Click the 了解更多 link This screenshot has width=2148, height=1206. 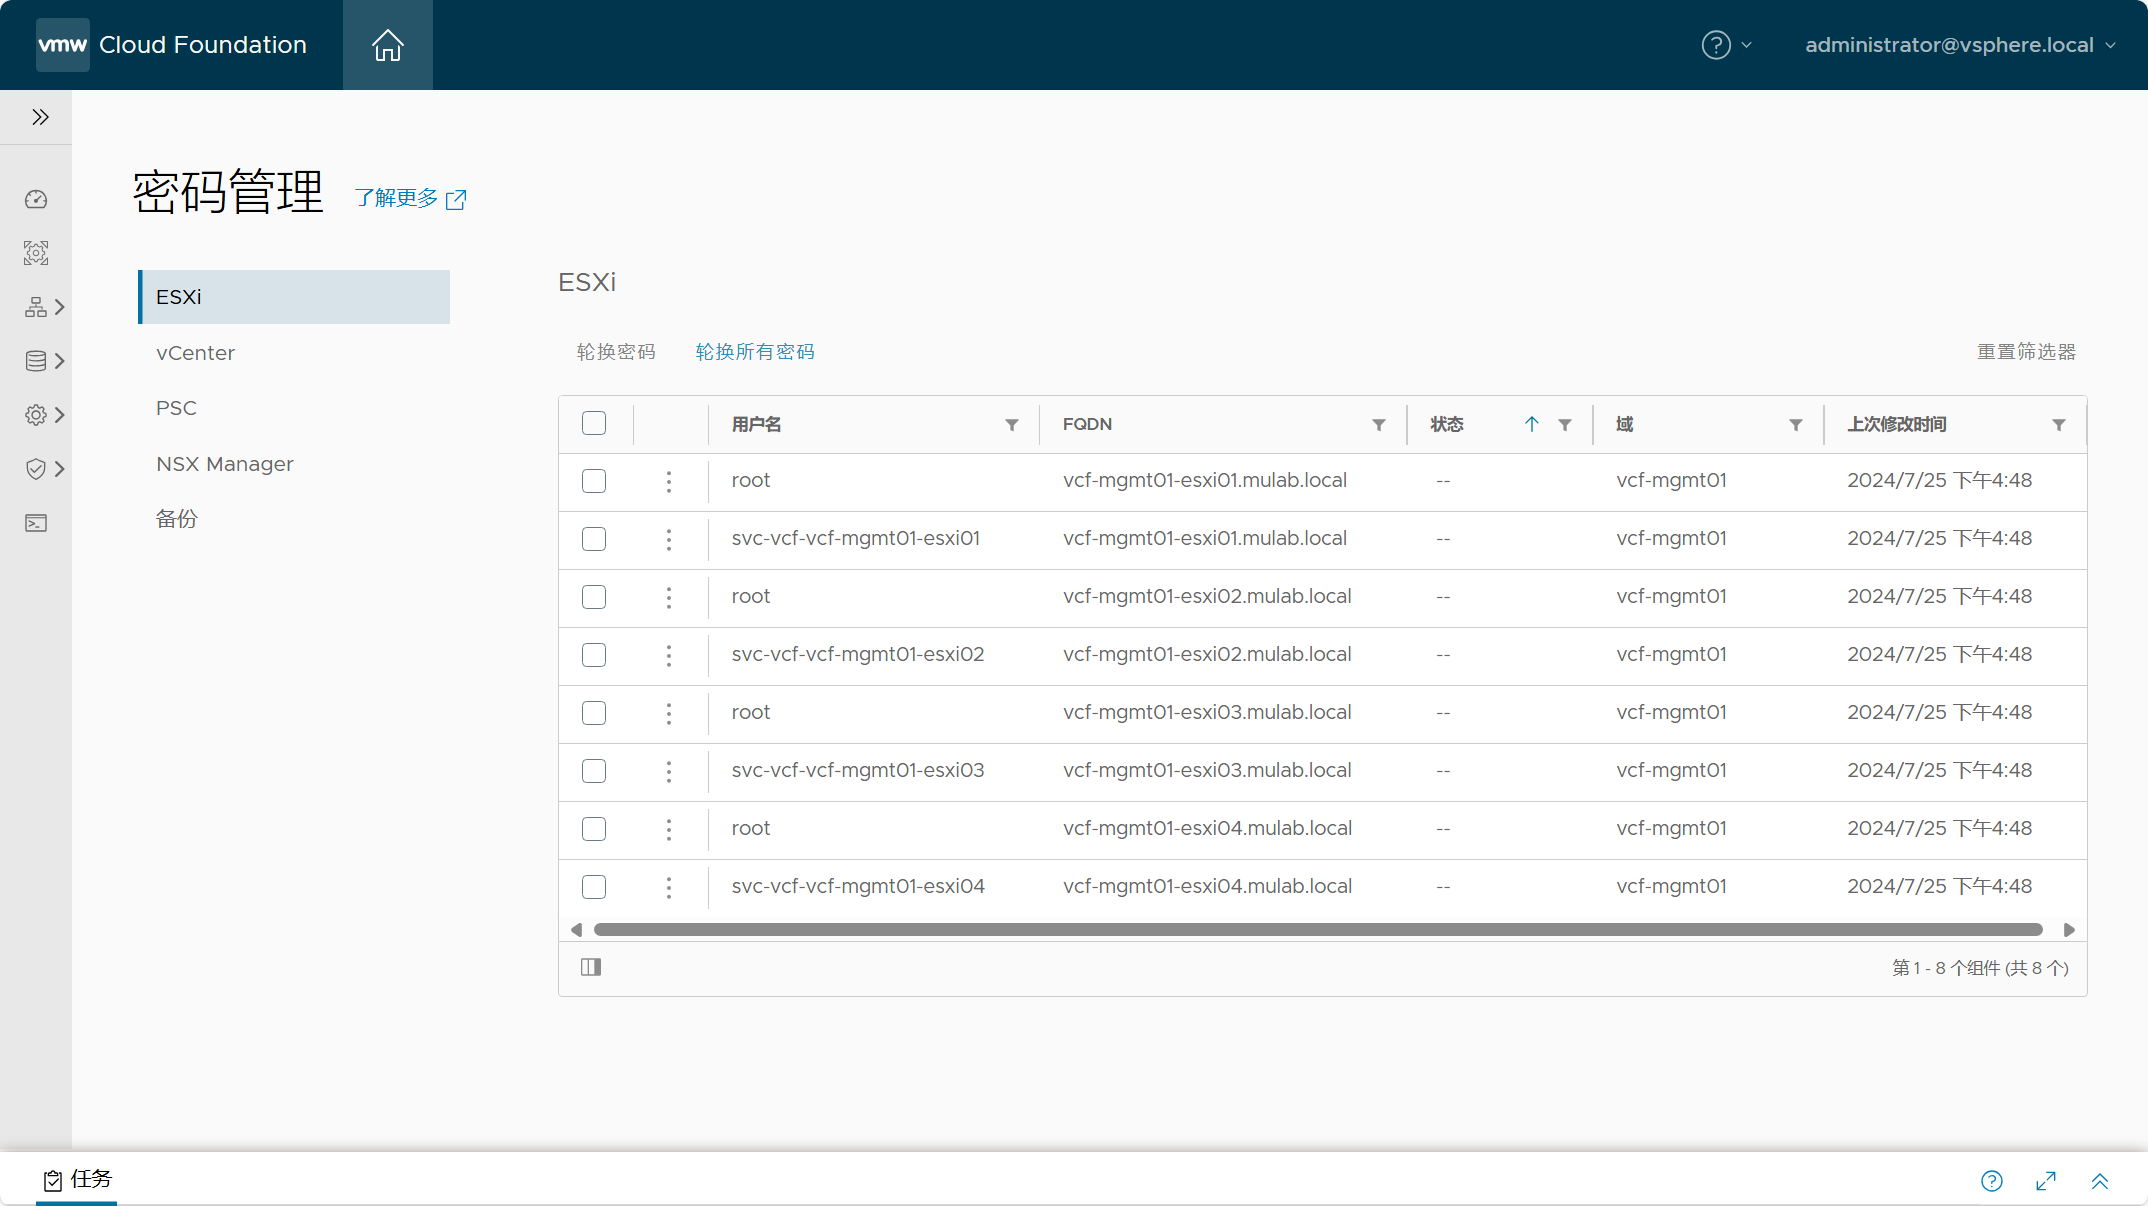tap(410, 198)
